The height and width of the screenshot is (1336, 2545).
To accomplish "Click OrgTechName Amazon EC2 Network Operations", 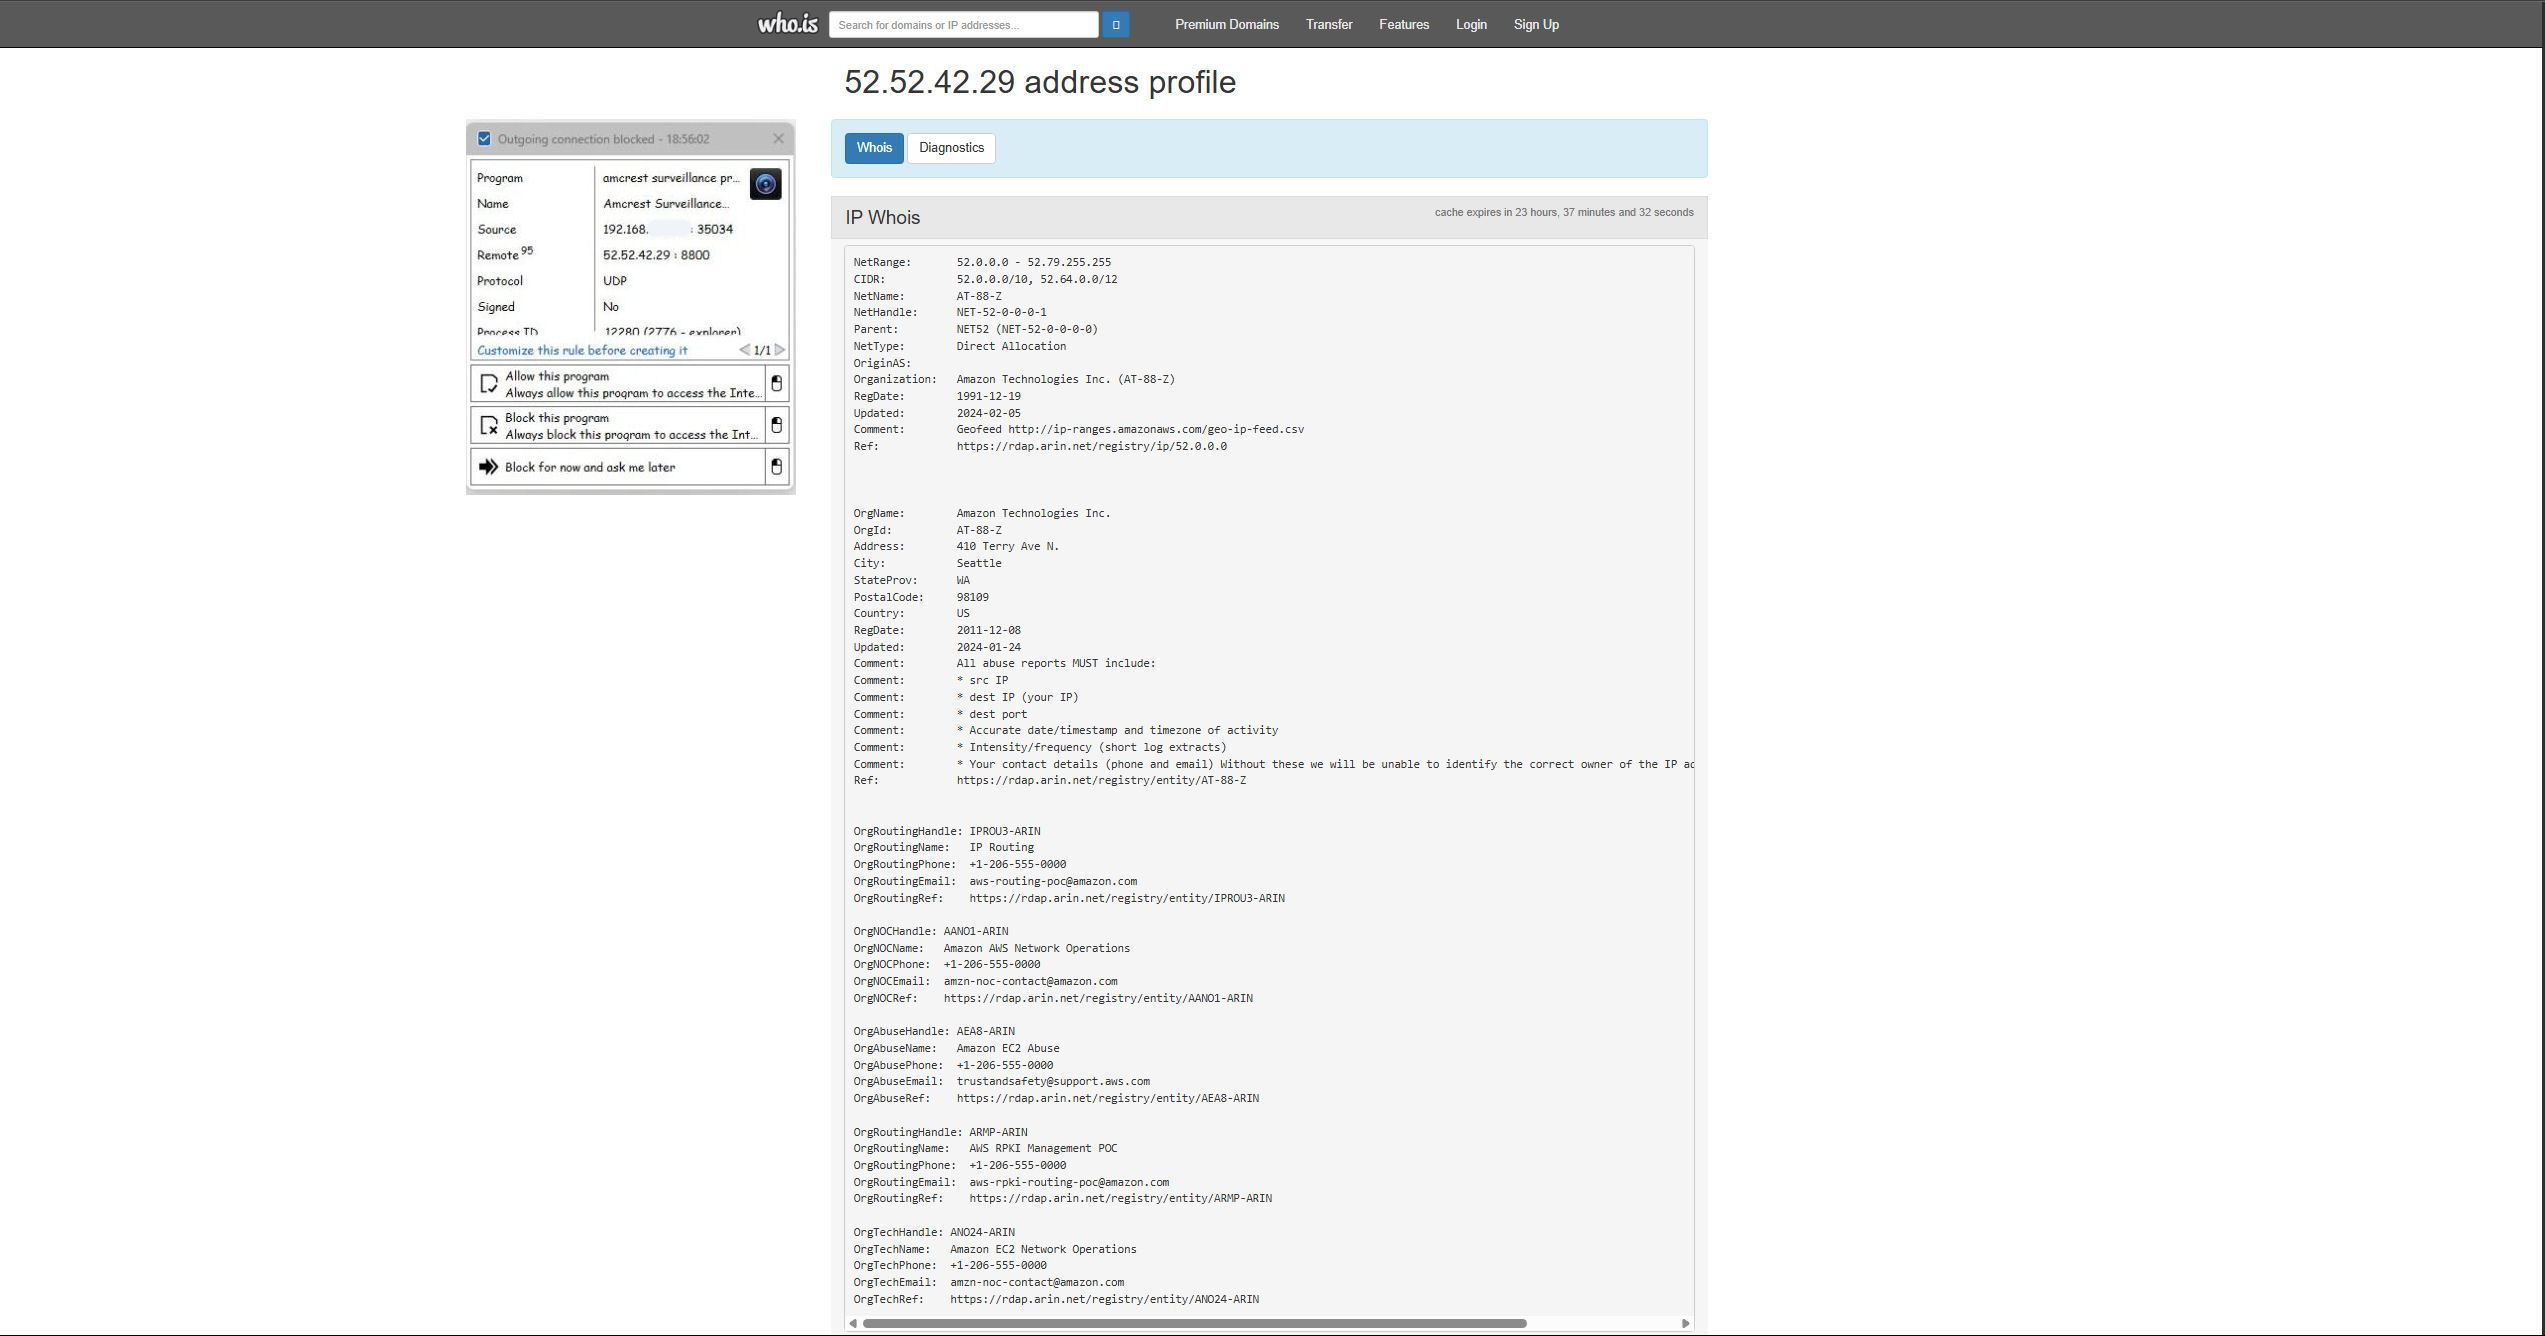I will pos(1042,1249).
